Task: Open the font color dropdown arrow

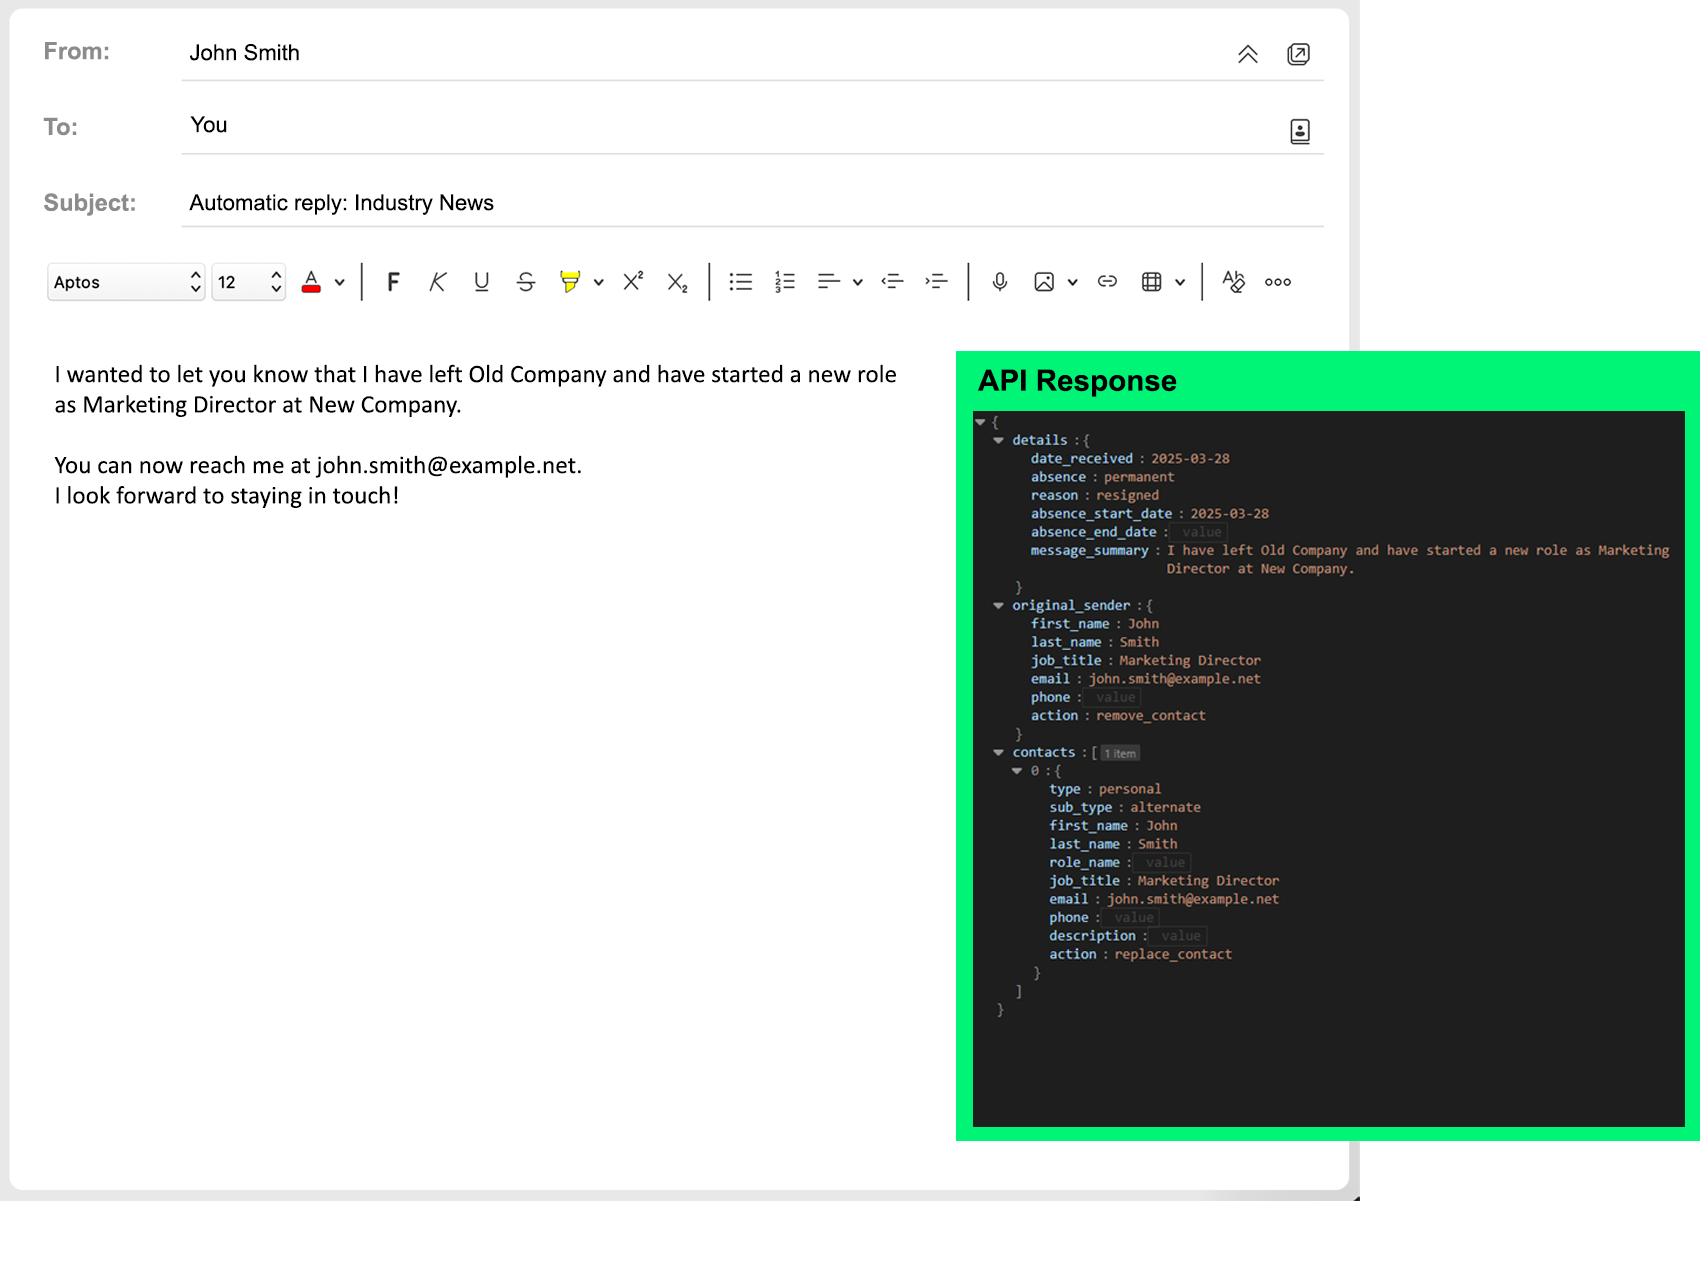Action: pyautogui.click(x=340, y=282)
